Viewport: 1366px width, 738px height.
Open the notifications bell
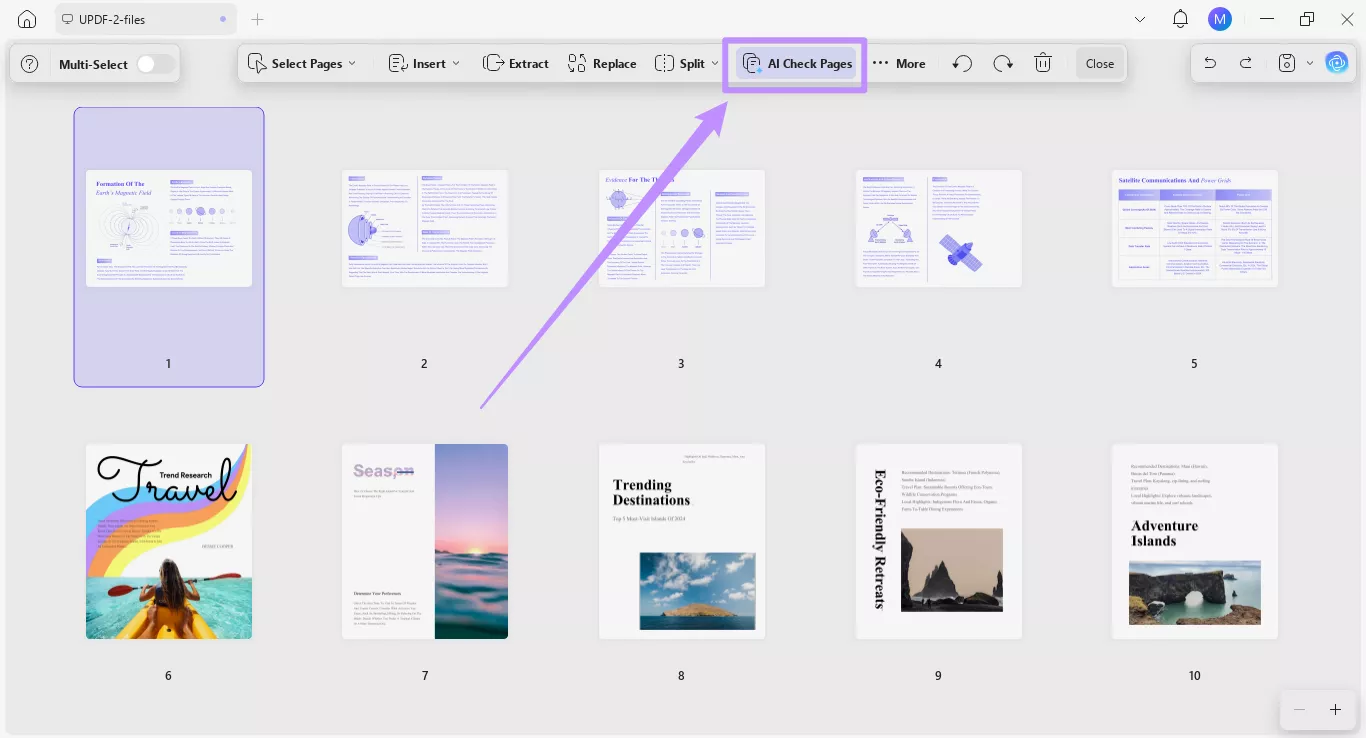point(1180,18)
